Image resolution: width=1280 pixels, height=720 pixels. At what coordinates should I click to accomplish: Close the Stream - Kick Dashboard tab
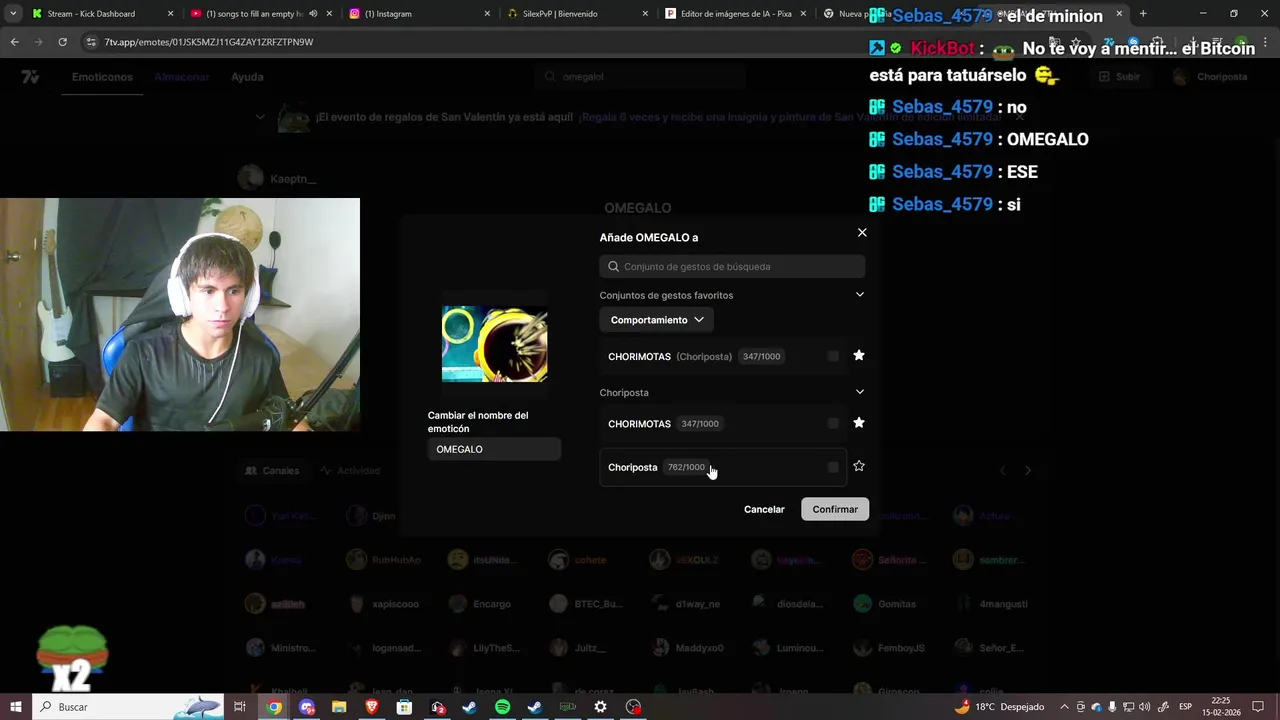pos(170,14)
